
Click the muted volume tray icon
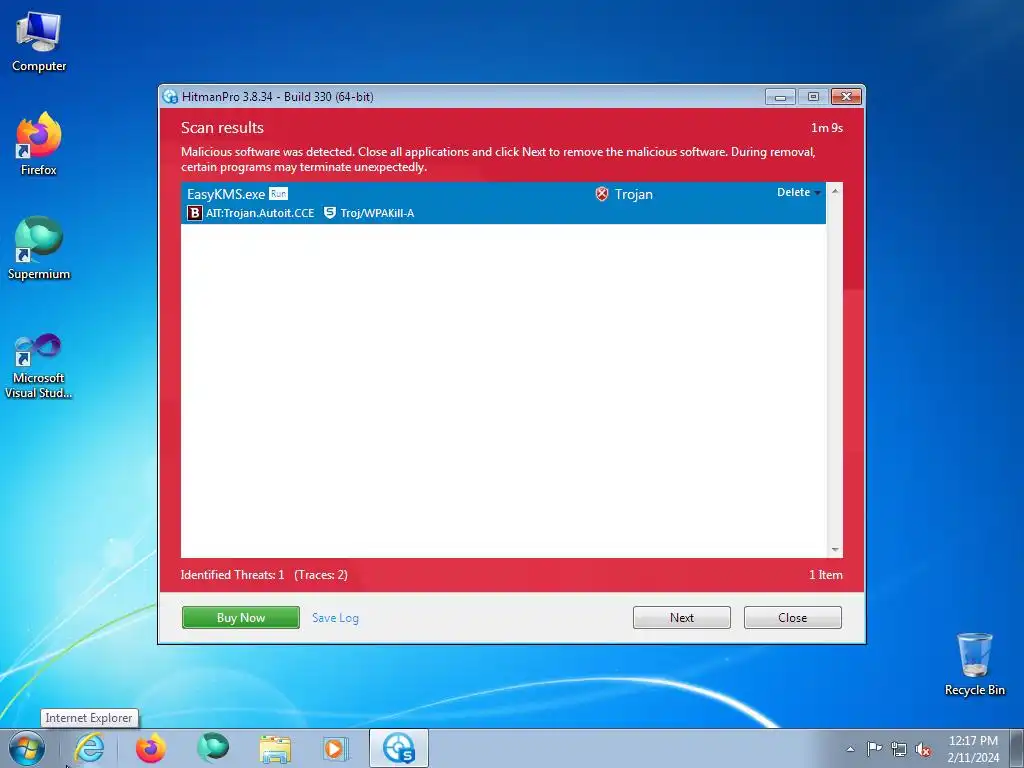[x=923, y=749]
